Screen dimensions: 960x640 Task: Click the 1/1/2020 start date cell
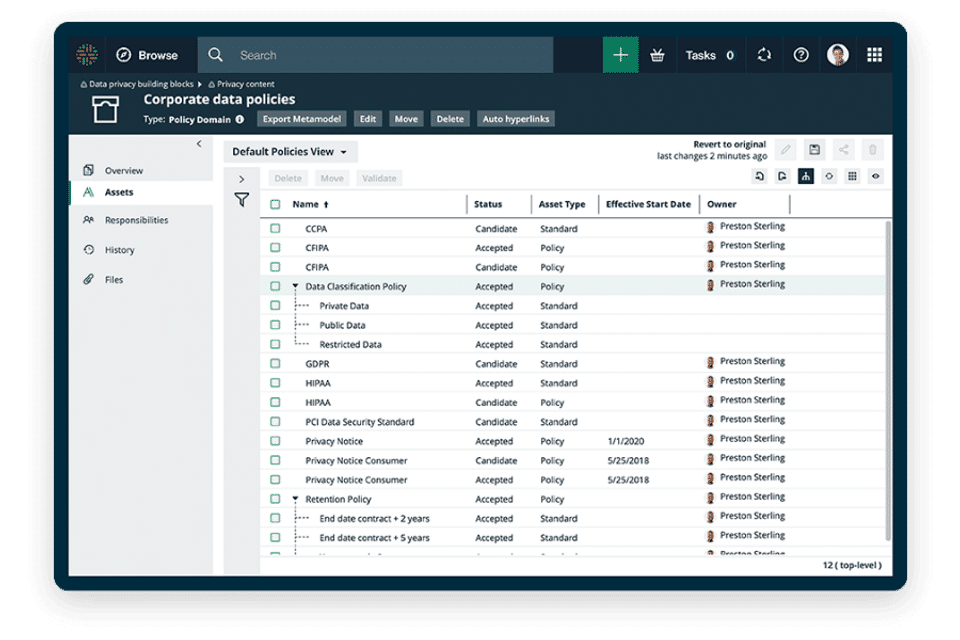626,441
